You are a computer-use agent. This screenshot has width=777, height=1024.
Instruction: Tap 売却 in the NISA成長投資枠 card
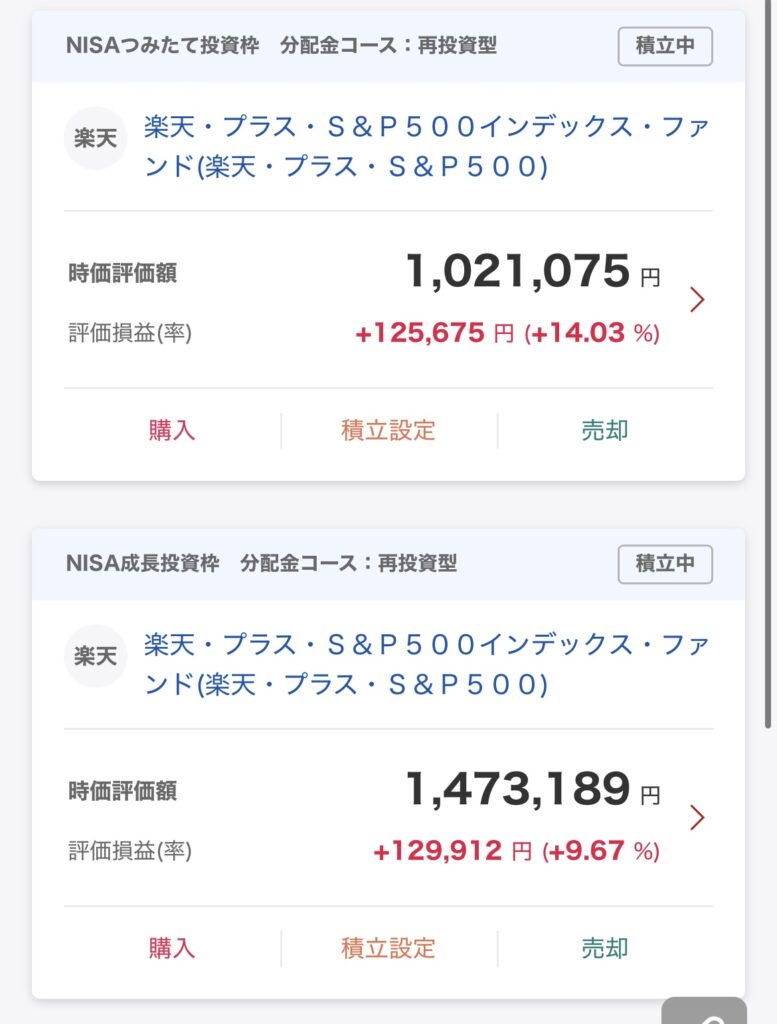(x=605, y=948)
